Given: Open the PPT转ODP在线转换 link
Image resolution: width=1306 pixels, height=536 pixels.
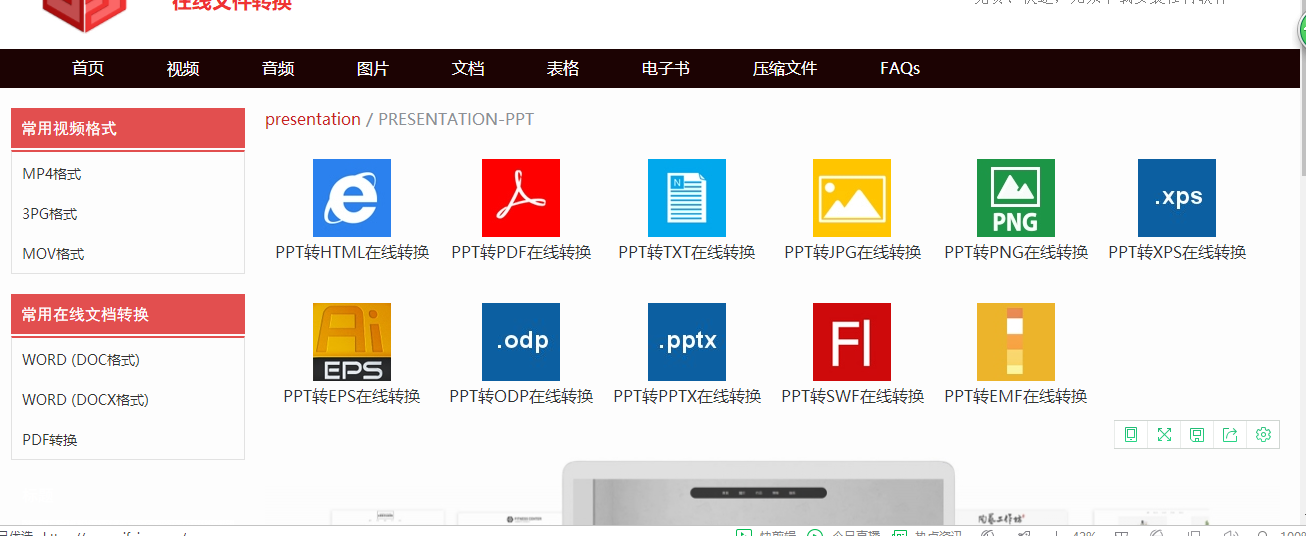Looking at the screenshot, I should click(521, 396).
